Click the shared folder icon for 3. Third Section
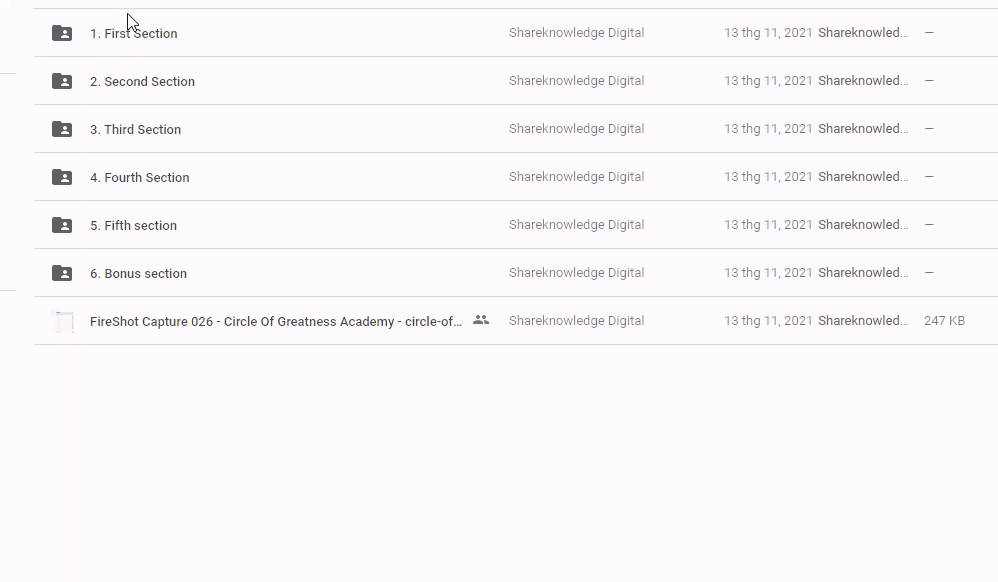This screenshot has width=998, height=582. click(62, 129)
